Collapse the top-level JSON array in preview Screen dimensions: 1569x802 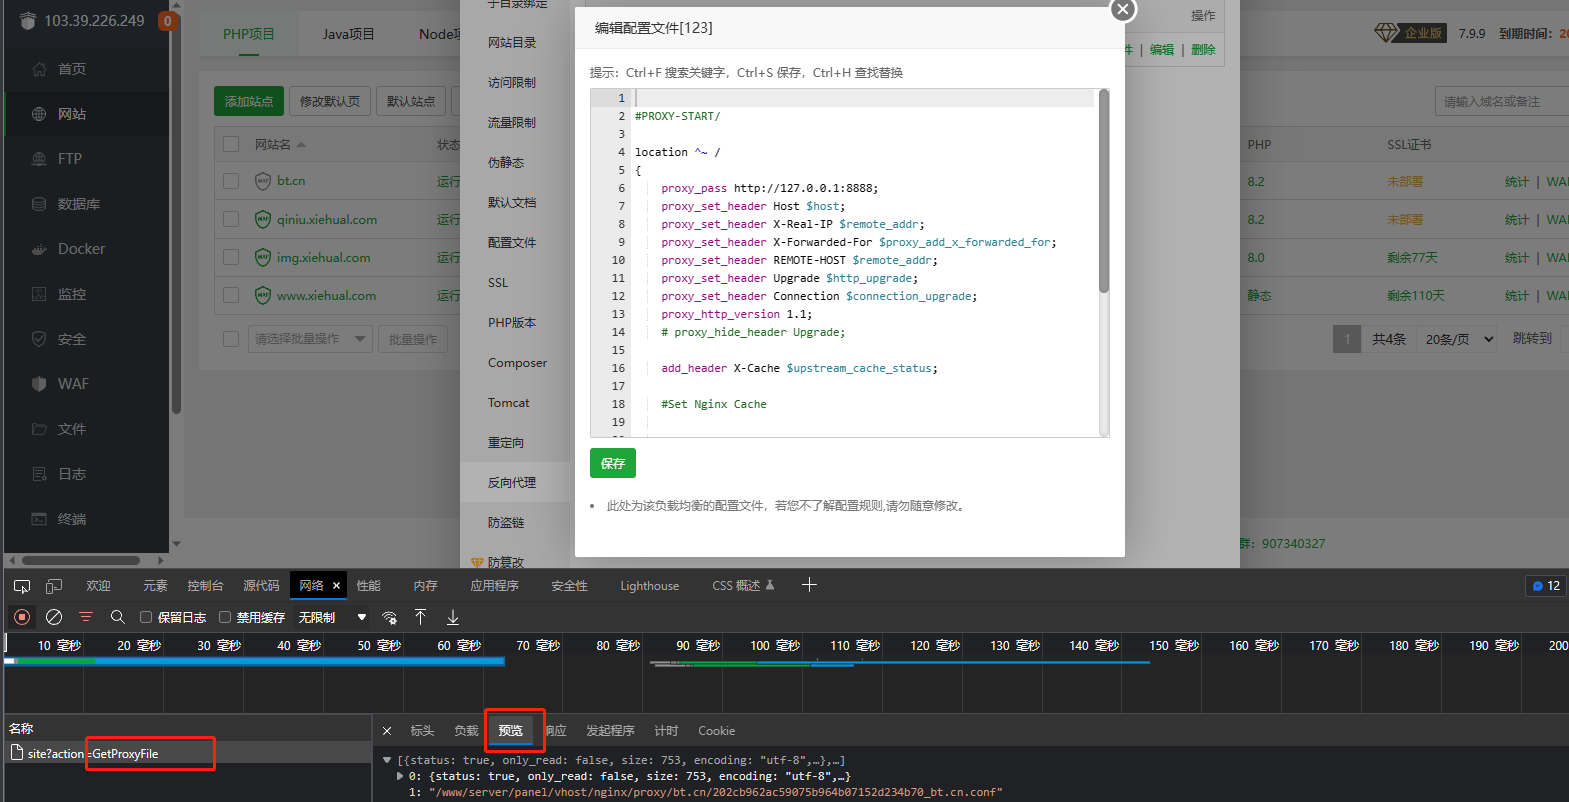coord(387,760)
